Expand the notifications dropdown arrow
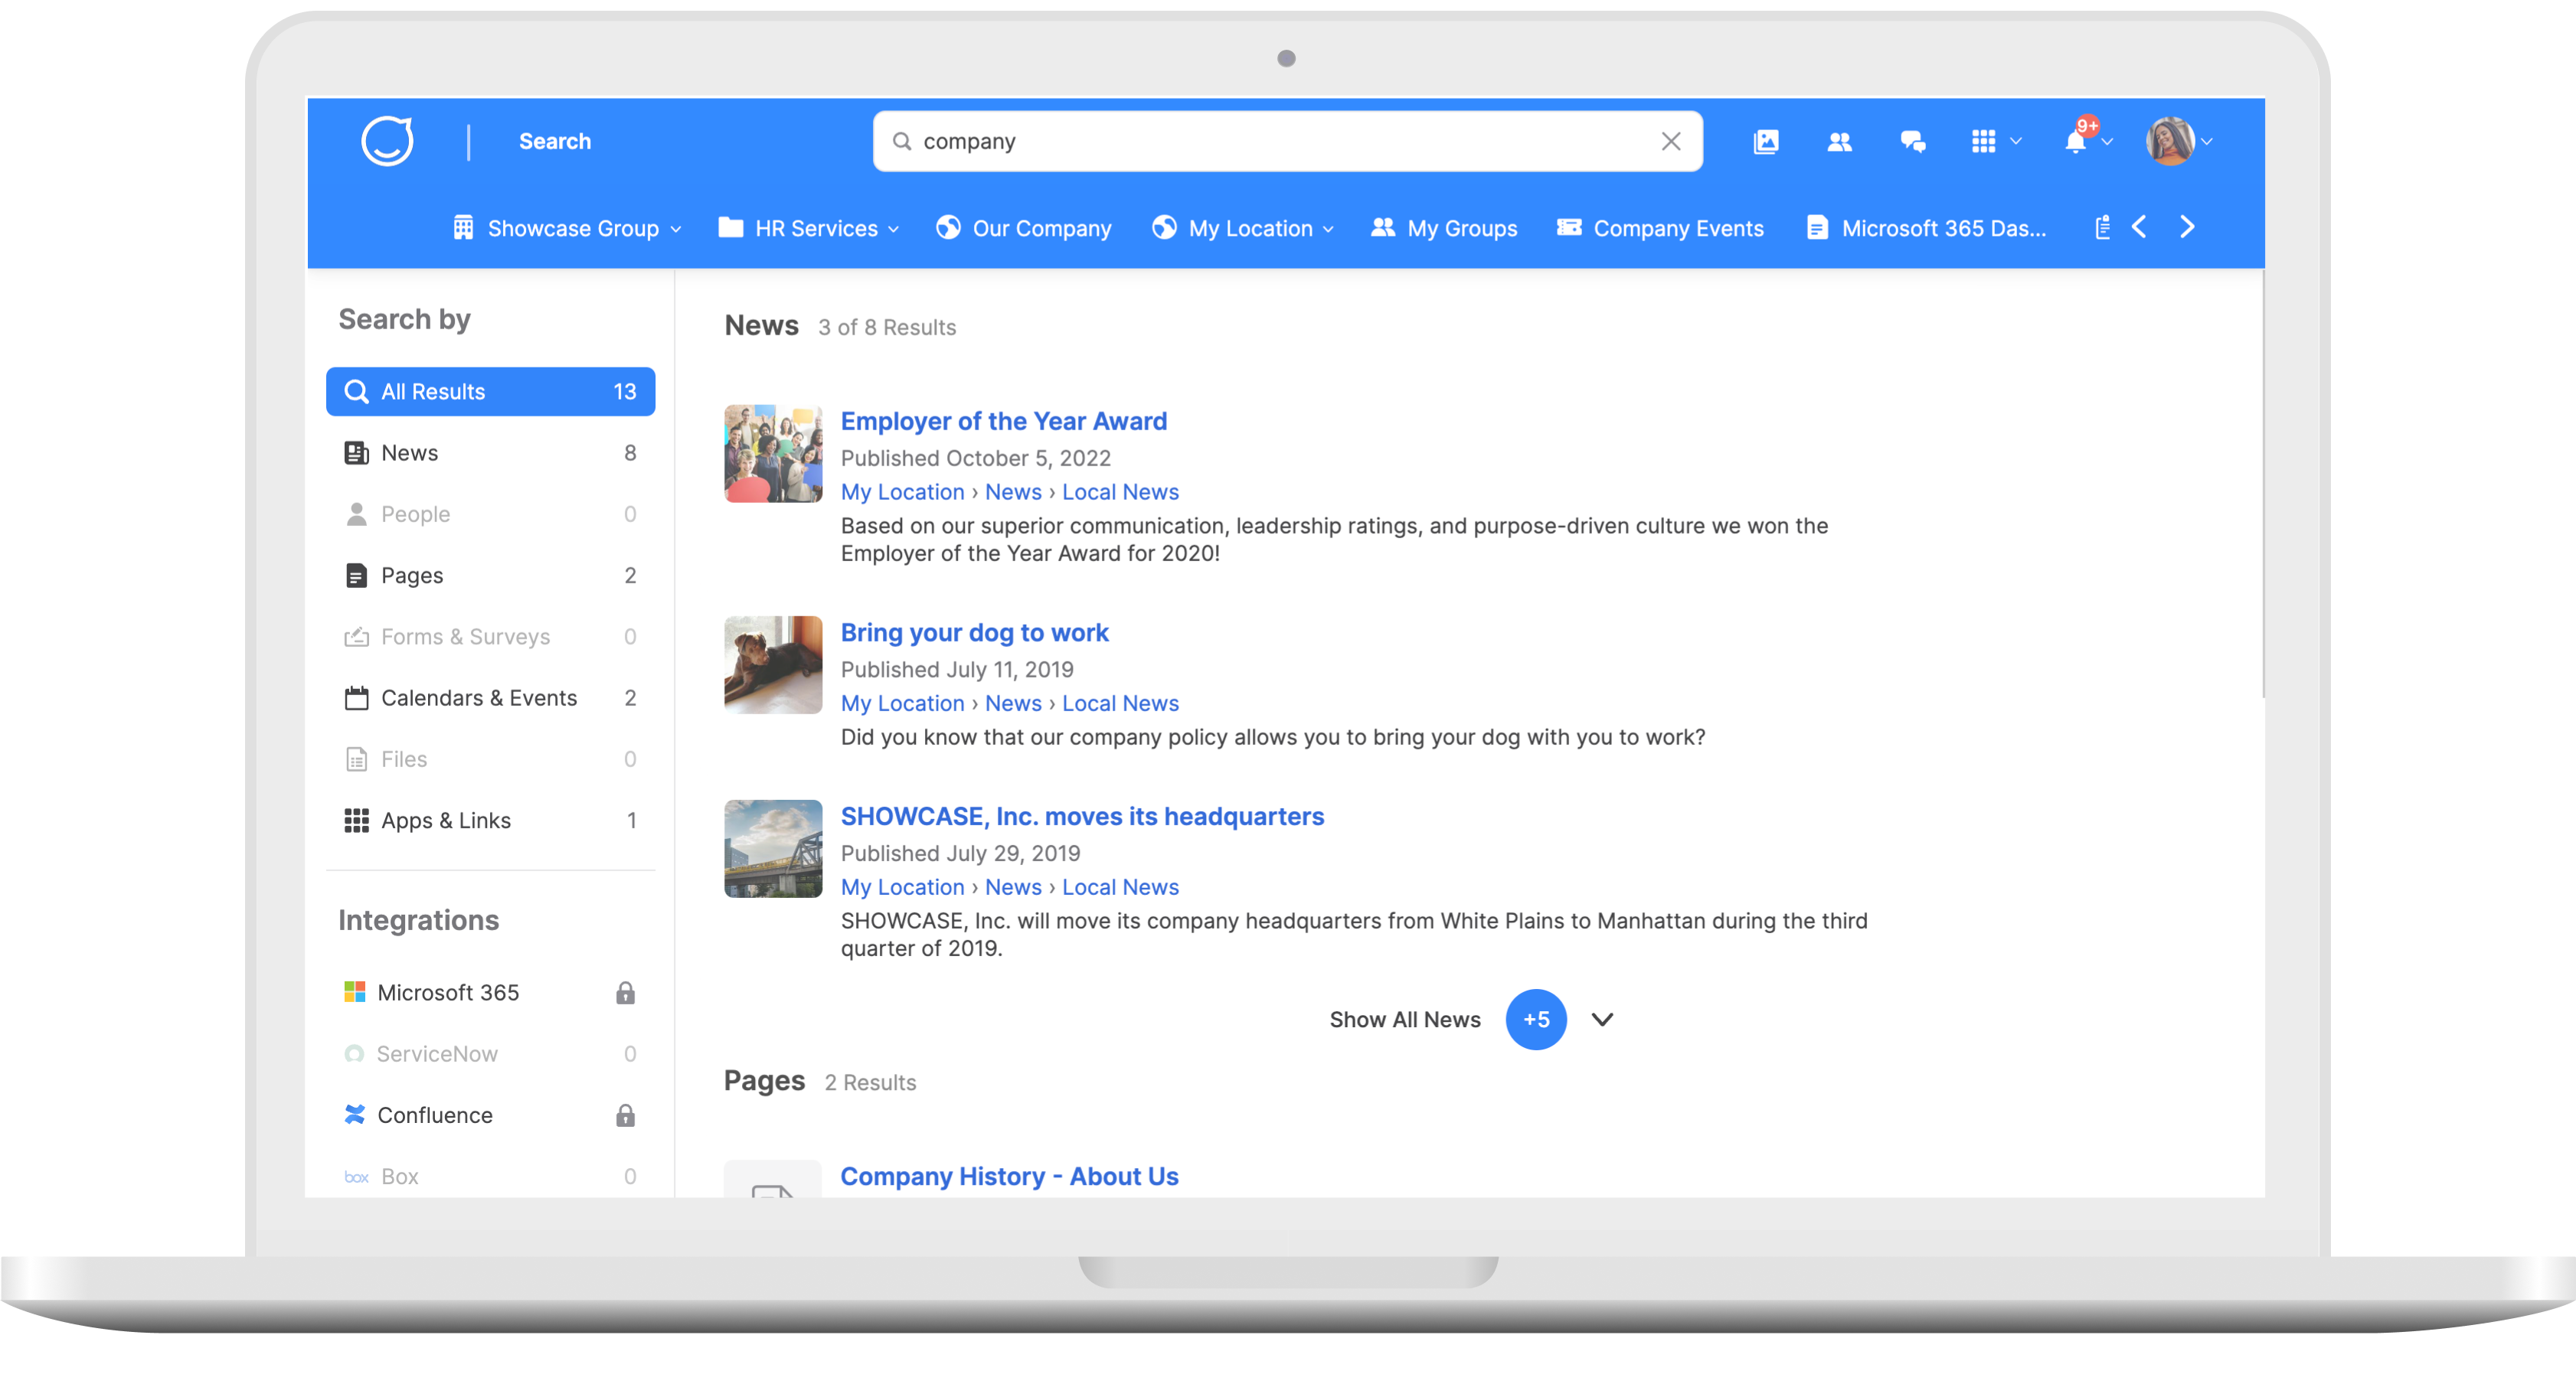 tap(2107, 142)
